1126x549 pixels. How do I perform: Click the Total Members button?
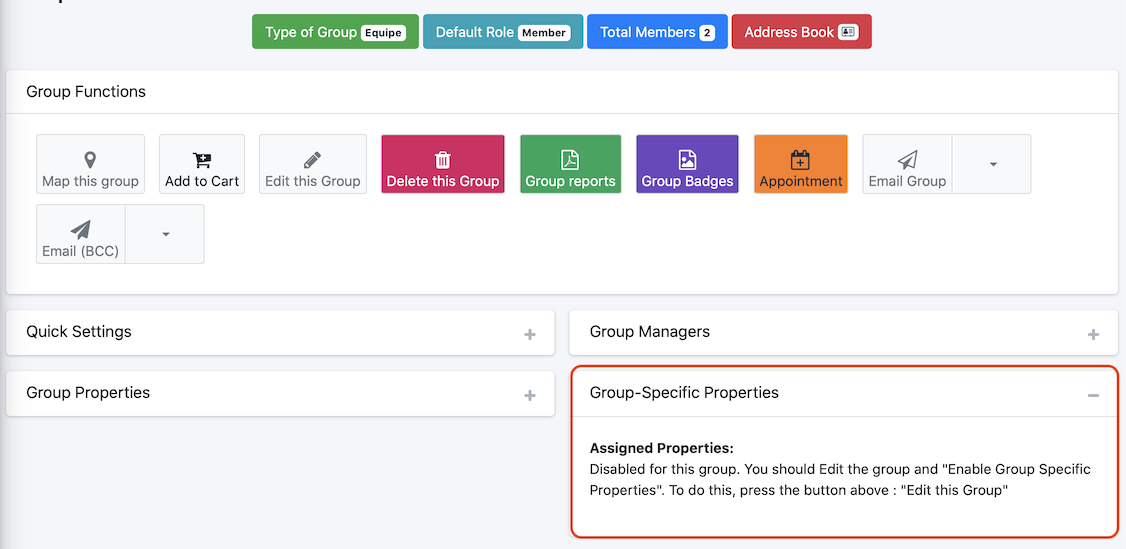click(657, 32)
